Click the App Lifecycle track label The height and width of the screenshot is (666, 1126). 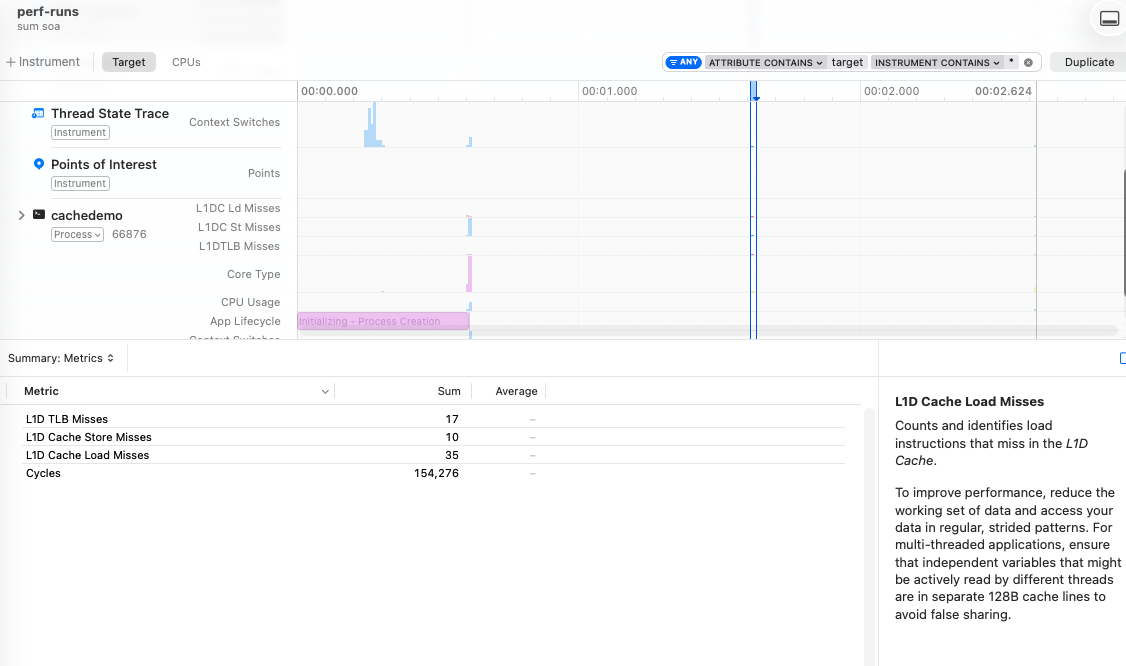(245, 321)
